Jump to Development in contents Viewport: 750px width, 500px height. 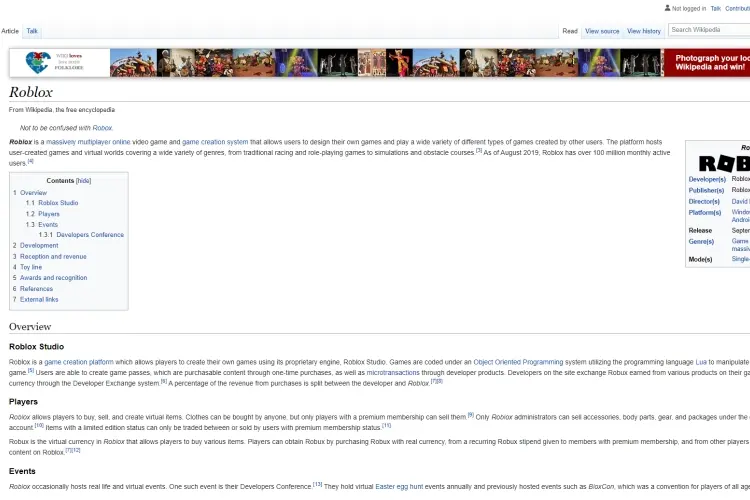[x=39, y=245]
